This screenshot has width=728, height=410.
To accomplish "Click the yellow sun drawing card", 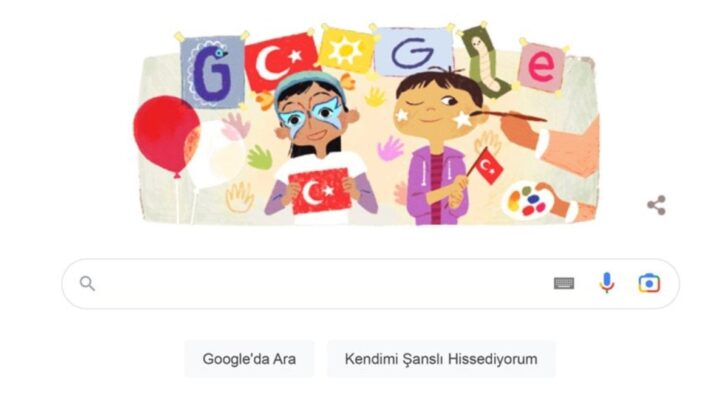I will [x=345, y=50].
